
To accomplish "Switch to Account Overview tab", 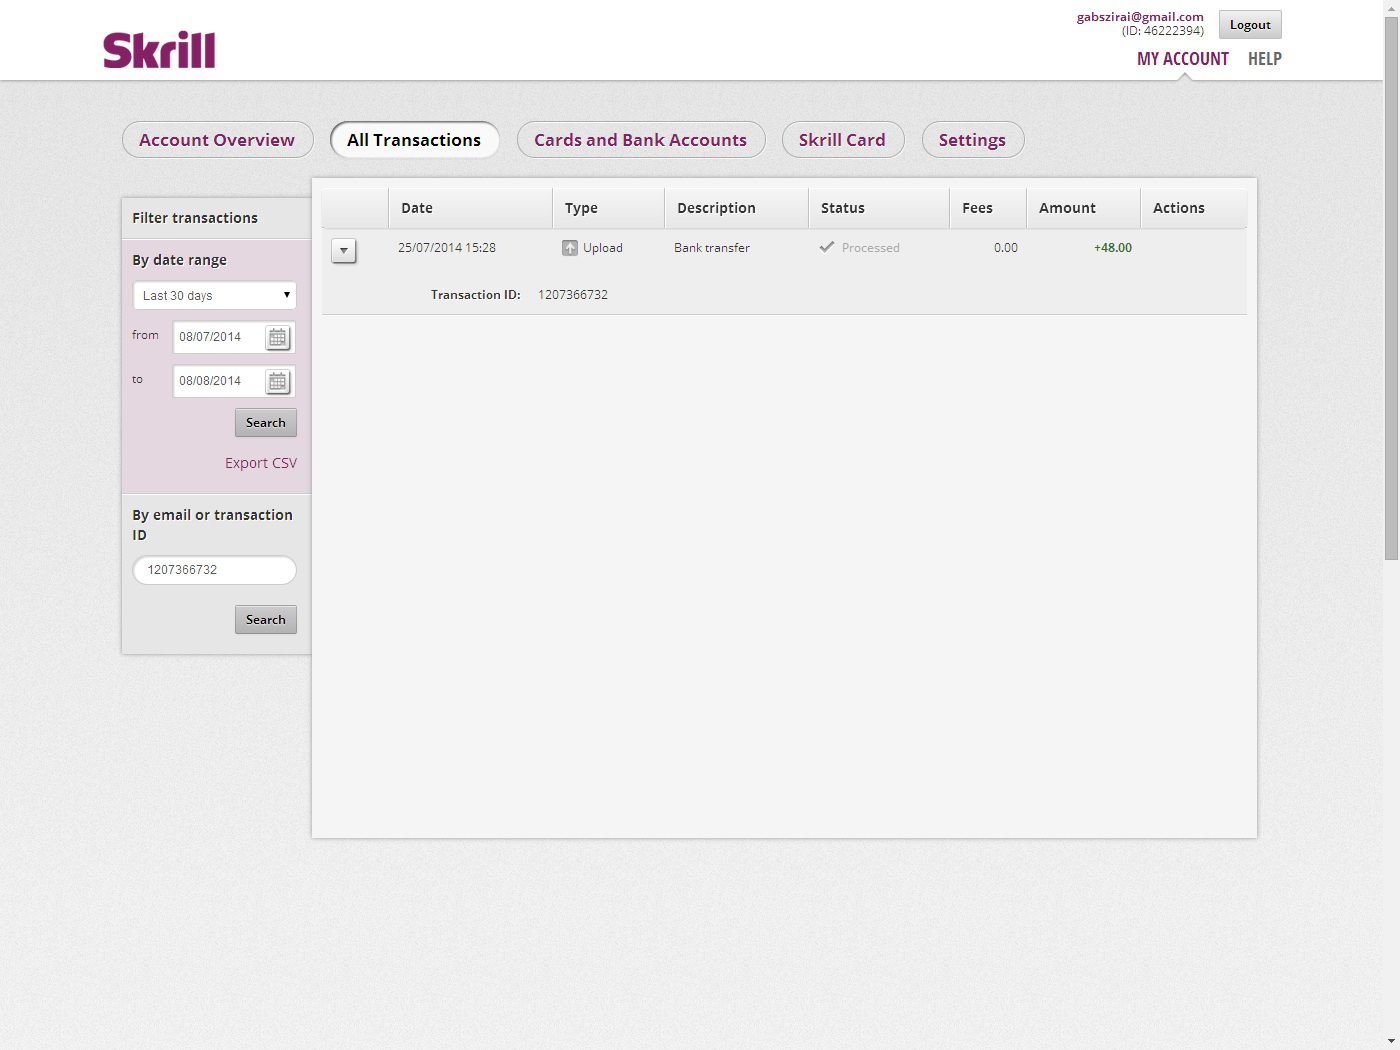I will (x=217, y=140).
